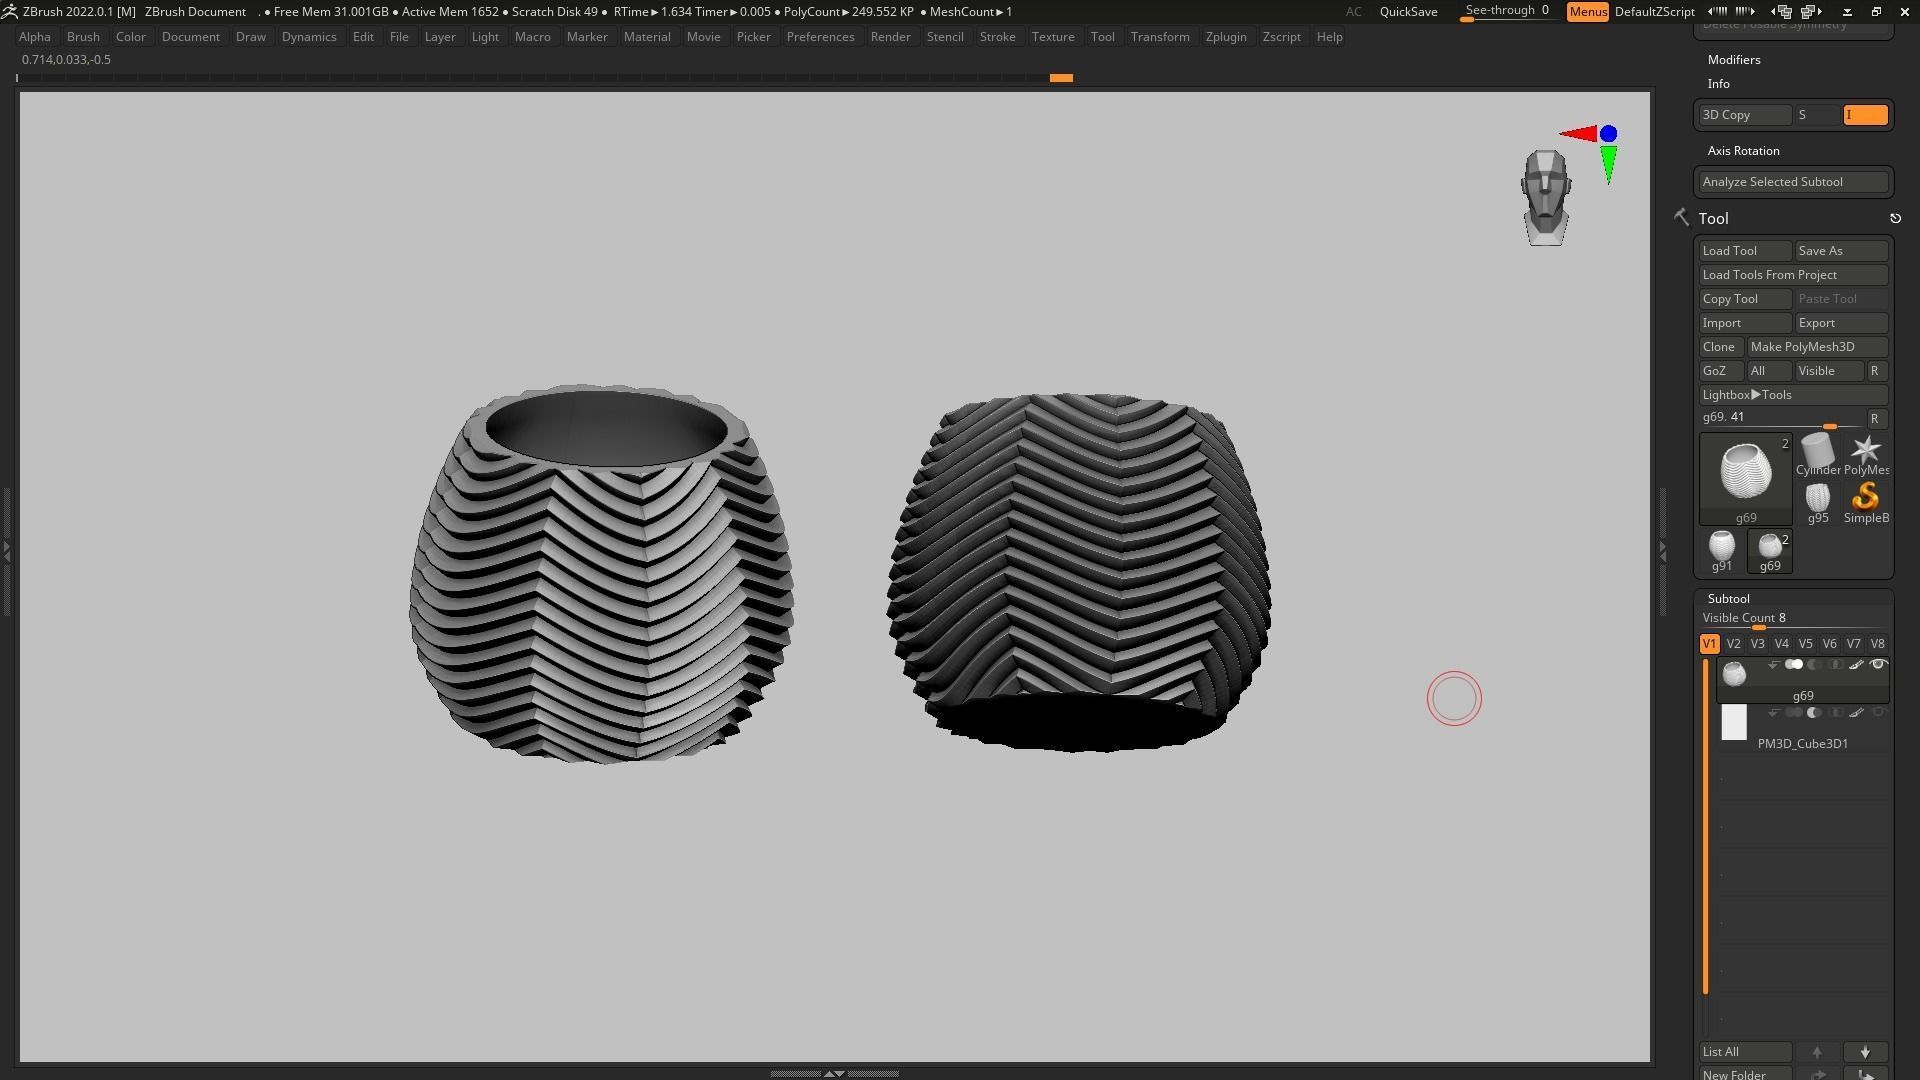1920x1080 pixels.
Task: Click Analyze Selected Subtool button
Action: (x=1793, y=182)
